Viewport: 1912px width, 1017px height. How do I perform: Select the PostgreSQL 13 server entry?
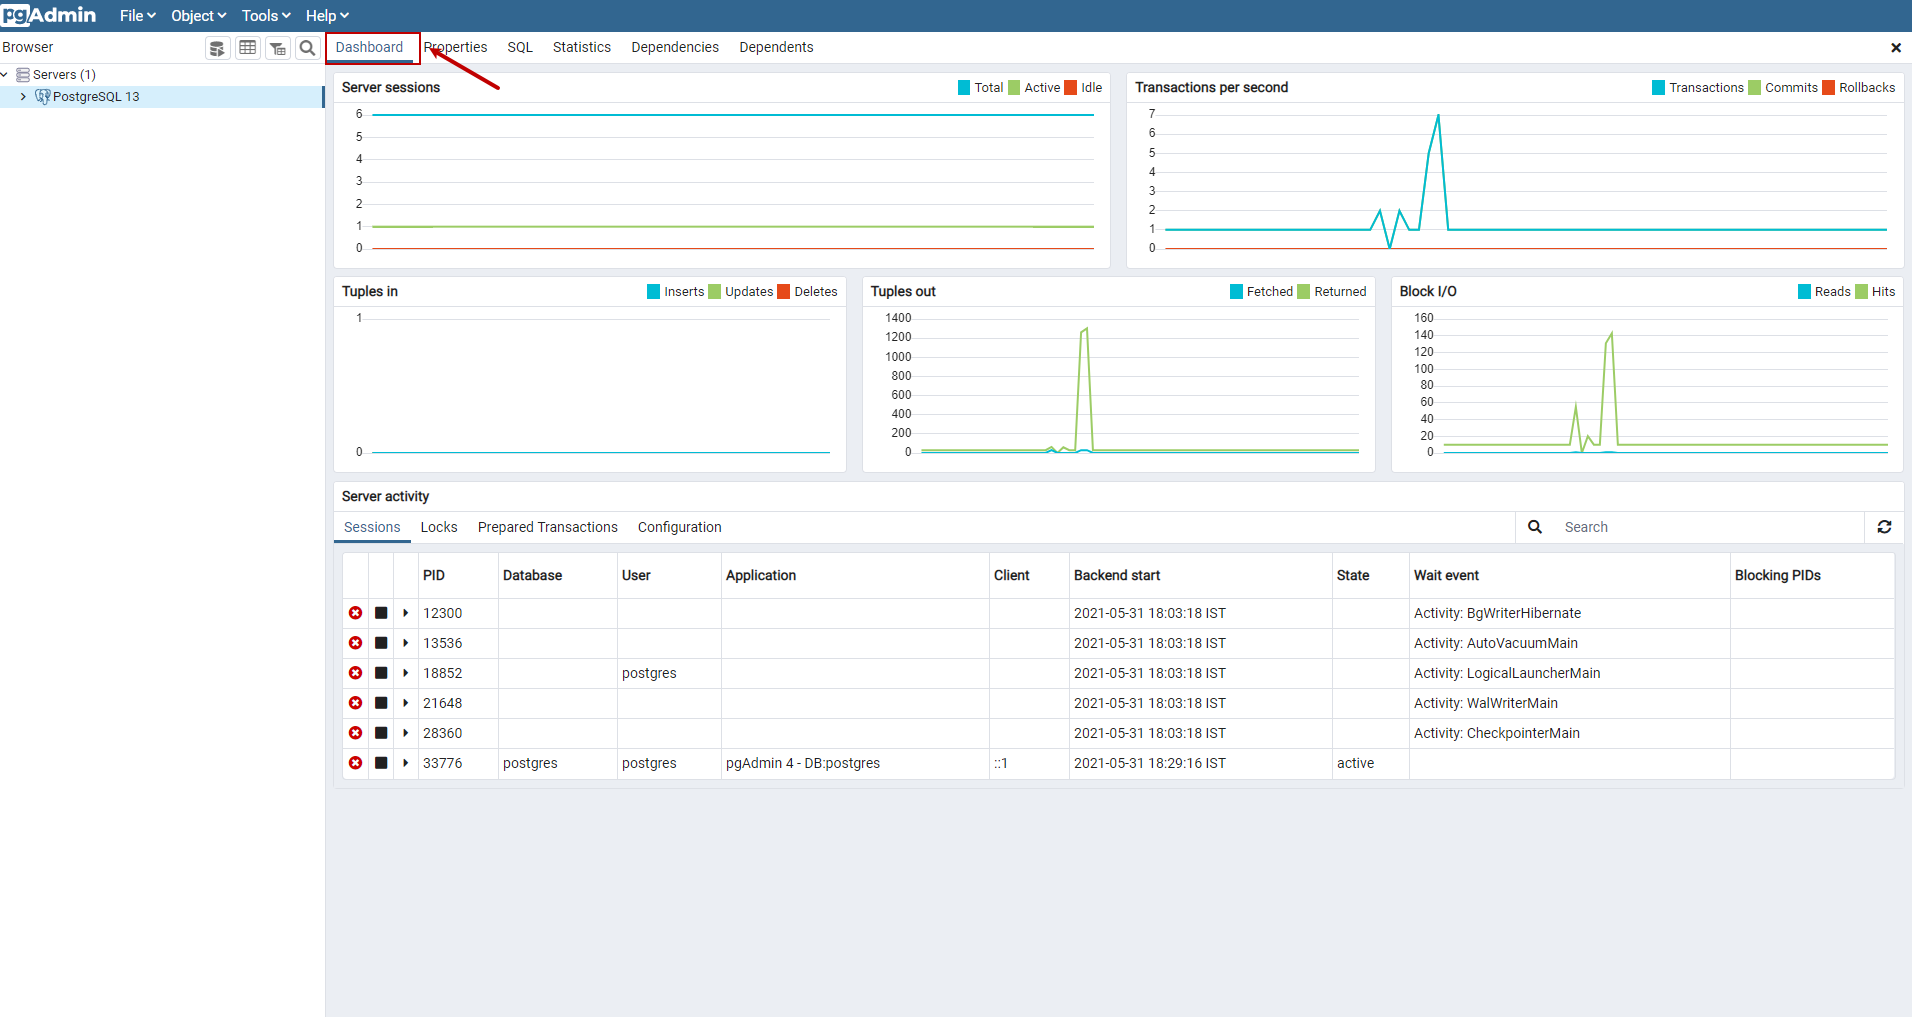97,96
